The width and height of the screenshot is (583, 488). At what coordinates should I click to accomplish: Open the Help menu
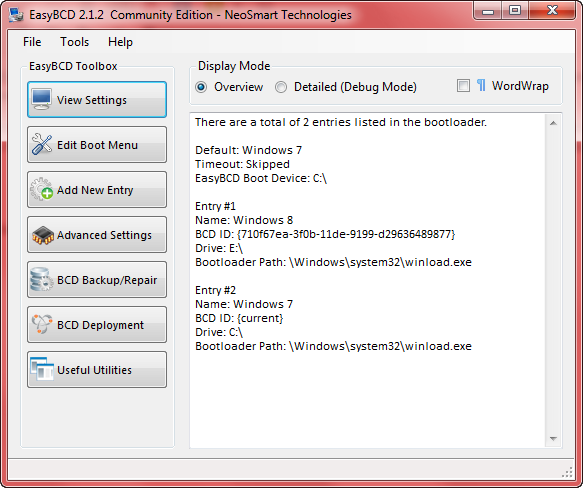coord(120,42)
